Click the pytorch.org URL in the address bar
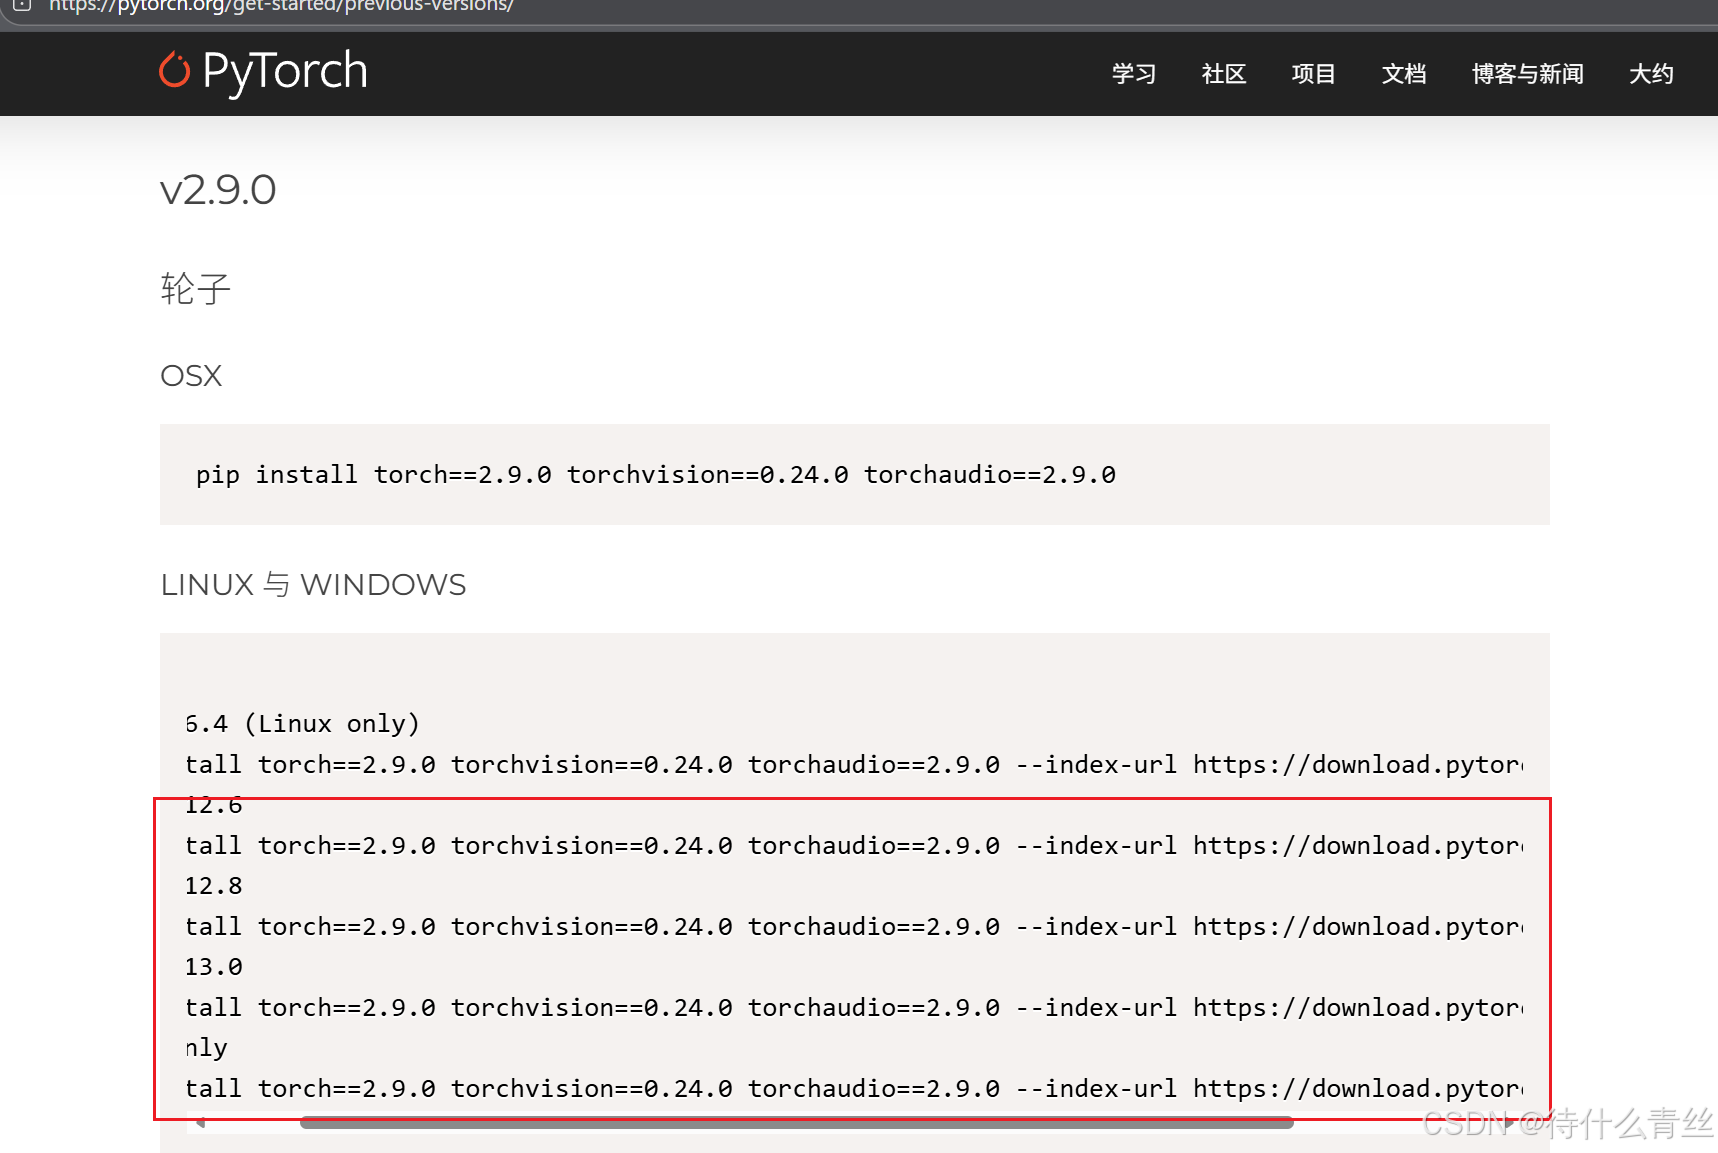Screen dimensions: 1718x1153 pos(281,6)
